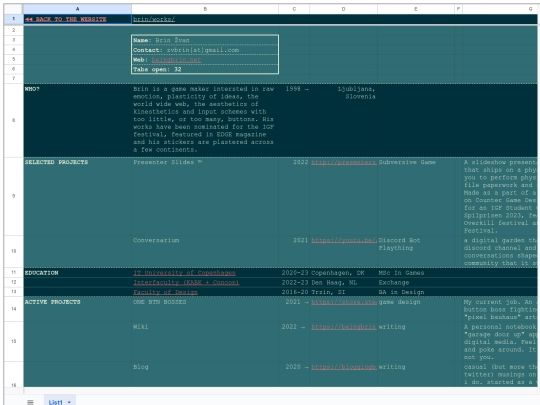Select the 'Conversarium' title cell
Viewport: 540px width, 405px height.
(205, 251)
